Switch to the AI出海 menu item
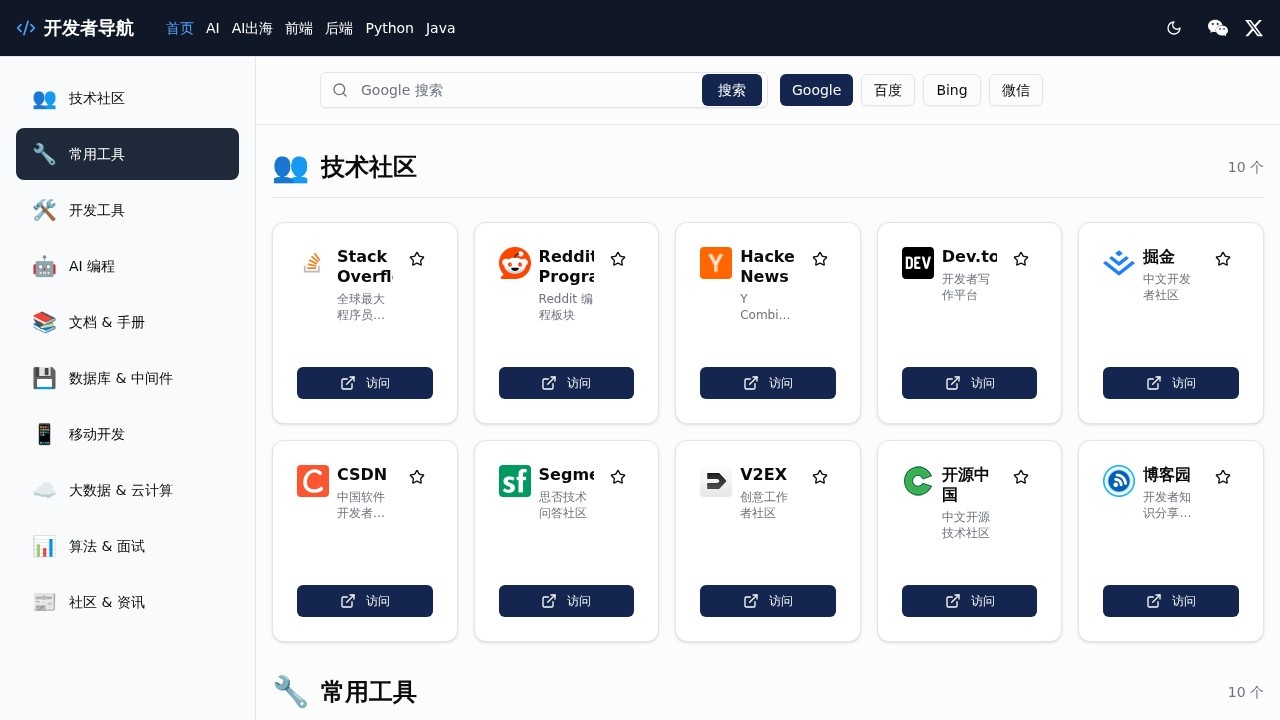This screenshot has height=720, width=1280. tap(252, 28)
